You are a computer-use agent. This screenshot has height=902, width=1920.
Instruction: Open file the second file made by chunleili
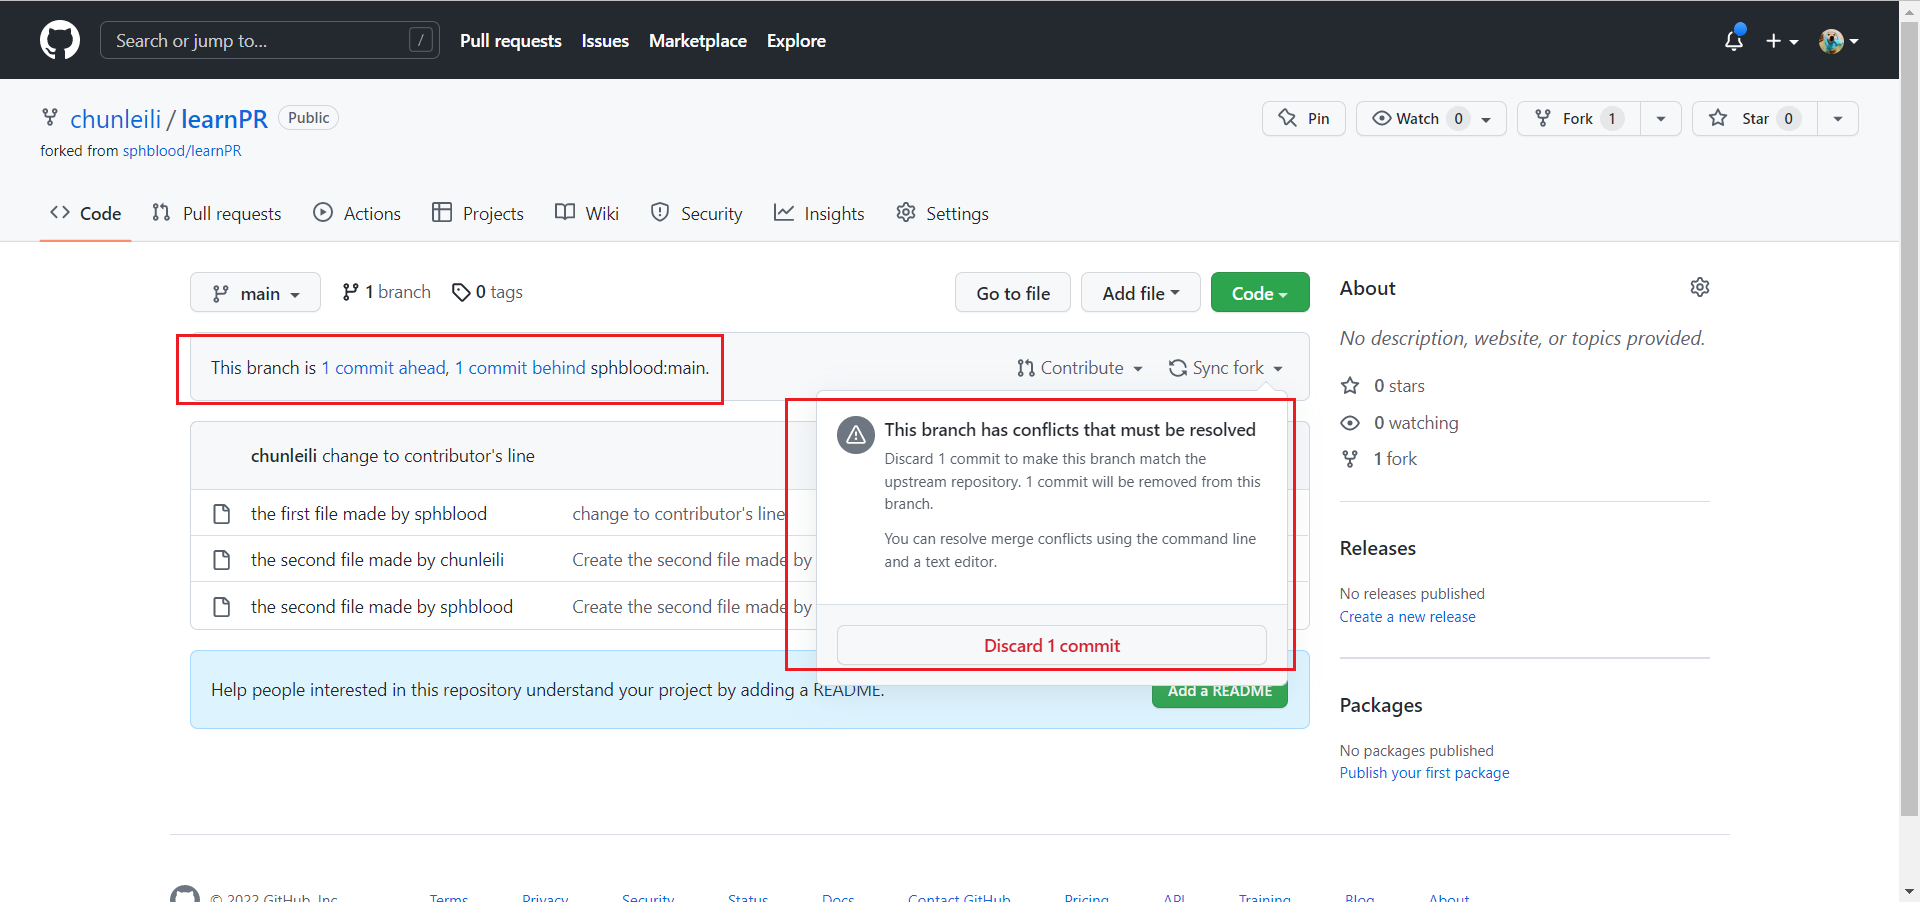tap(377, 560)
